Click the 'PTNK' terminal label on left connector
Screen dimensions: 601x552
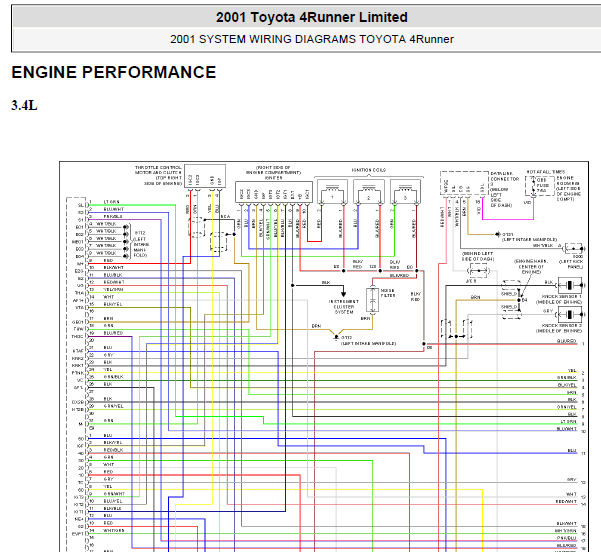coord(78,373)
